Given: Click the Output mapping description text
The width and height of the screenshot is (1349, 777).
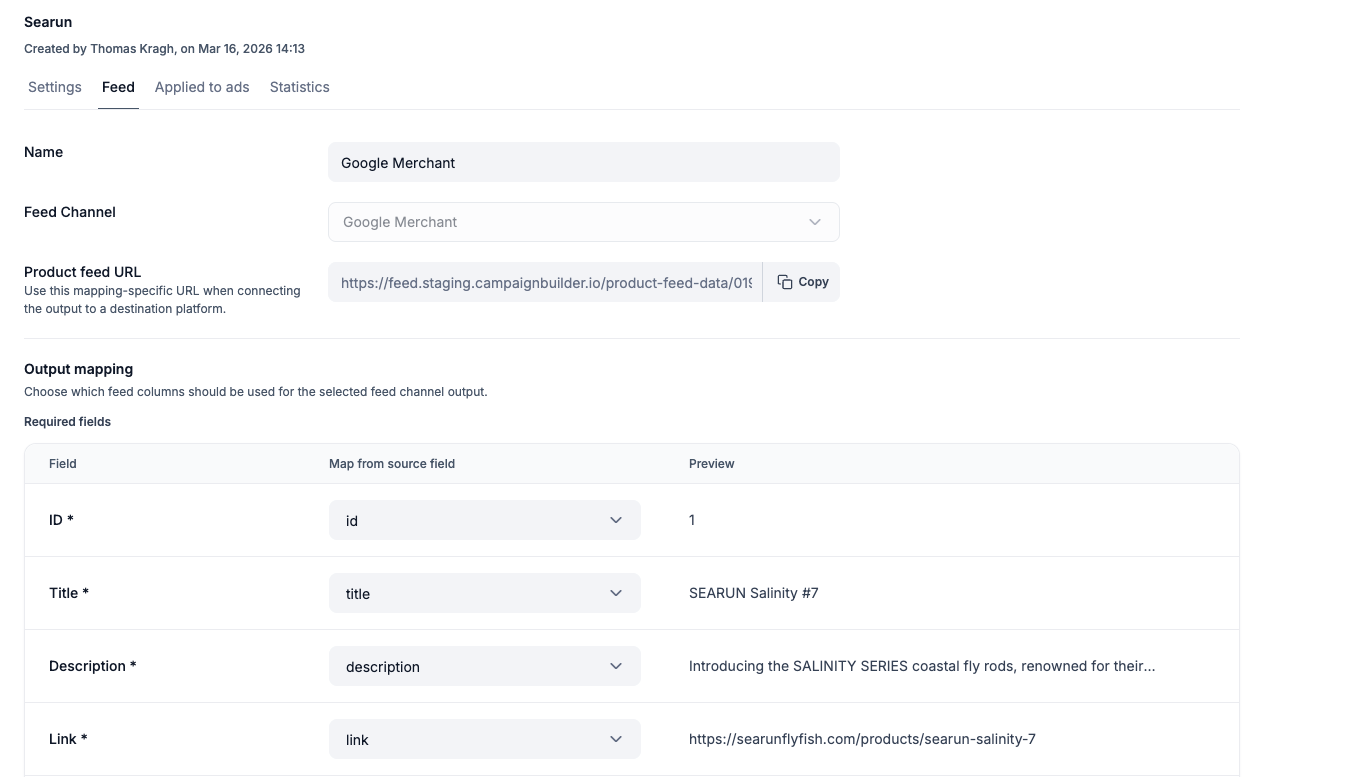Looking at the screenshot, I should (x=255, y=392).
